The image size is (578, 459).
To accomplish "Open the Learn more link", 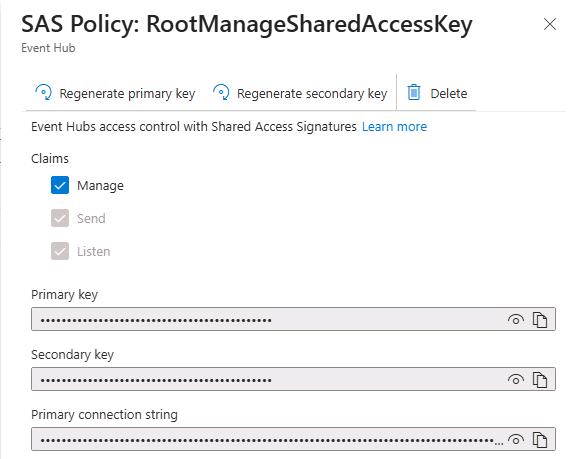I will coord(394,127).
